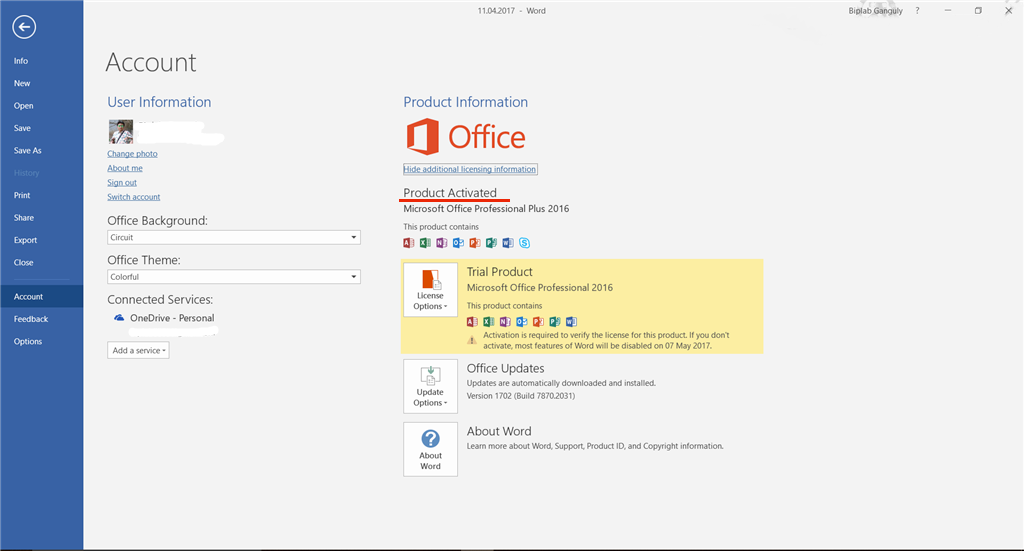Click PowerPoint icon under Professional Plus 2016
1024x551 pixels.
pos(475,243)
